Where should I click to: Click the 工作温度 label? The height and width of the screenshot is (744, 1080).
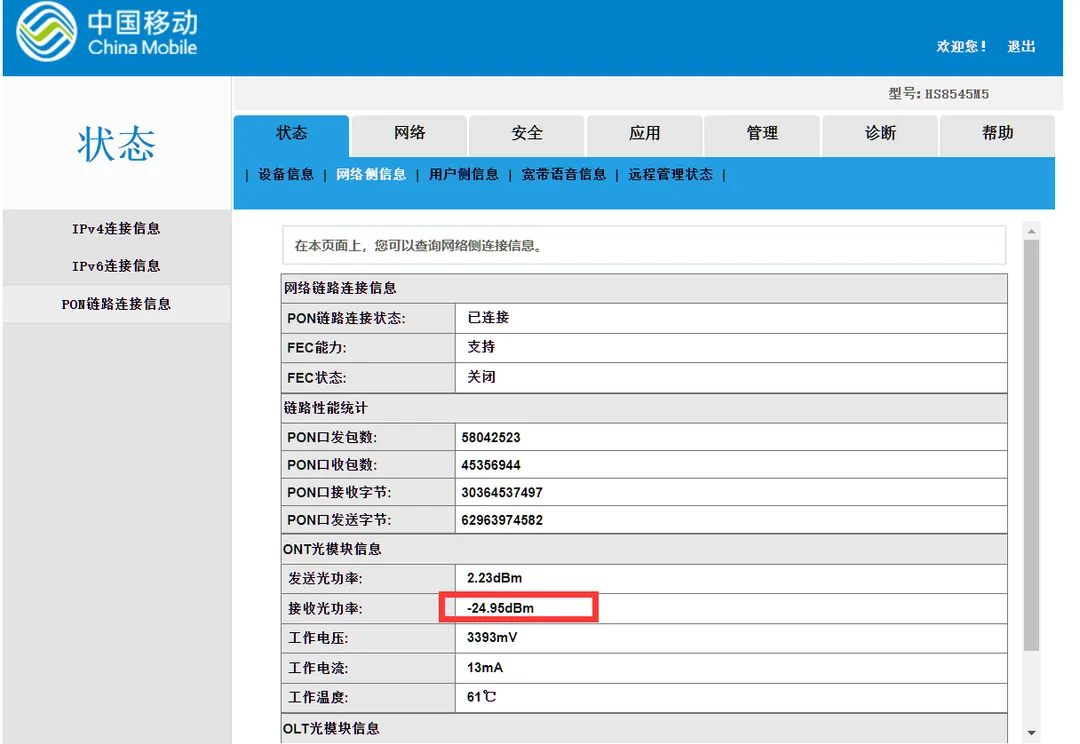318,698
